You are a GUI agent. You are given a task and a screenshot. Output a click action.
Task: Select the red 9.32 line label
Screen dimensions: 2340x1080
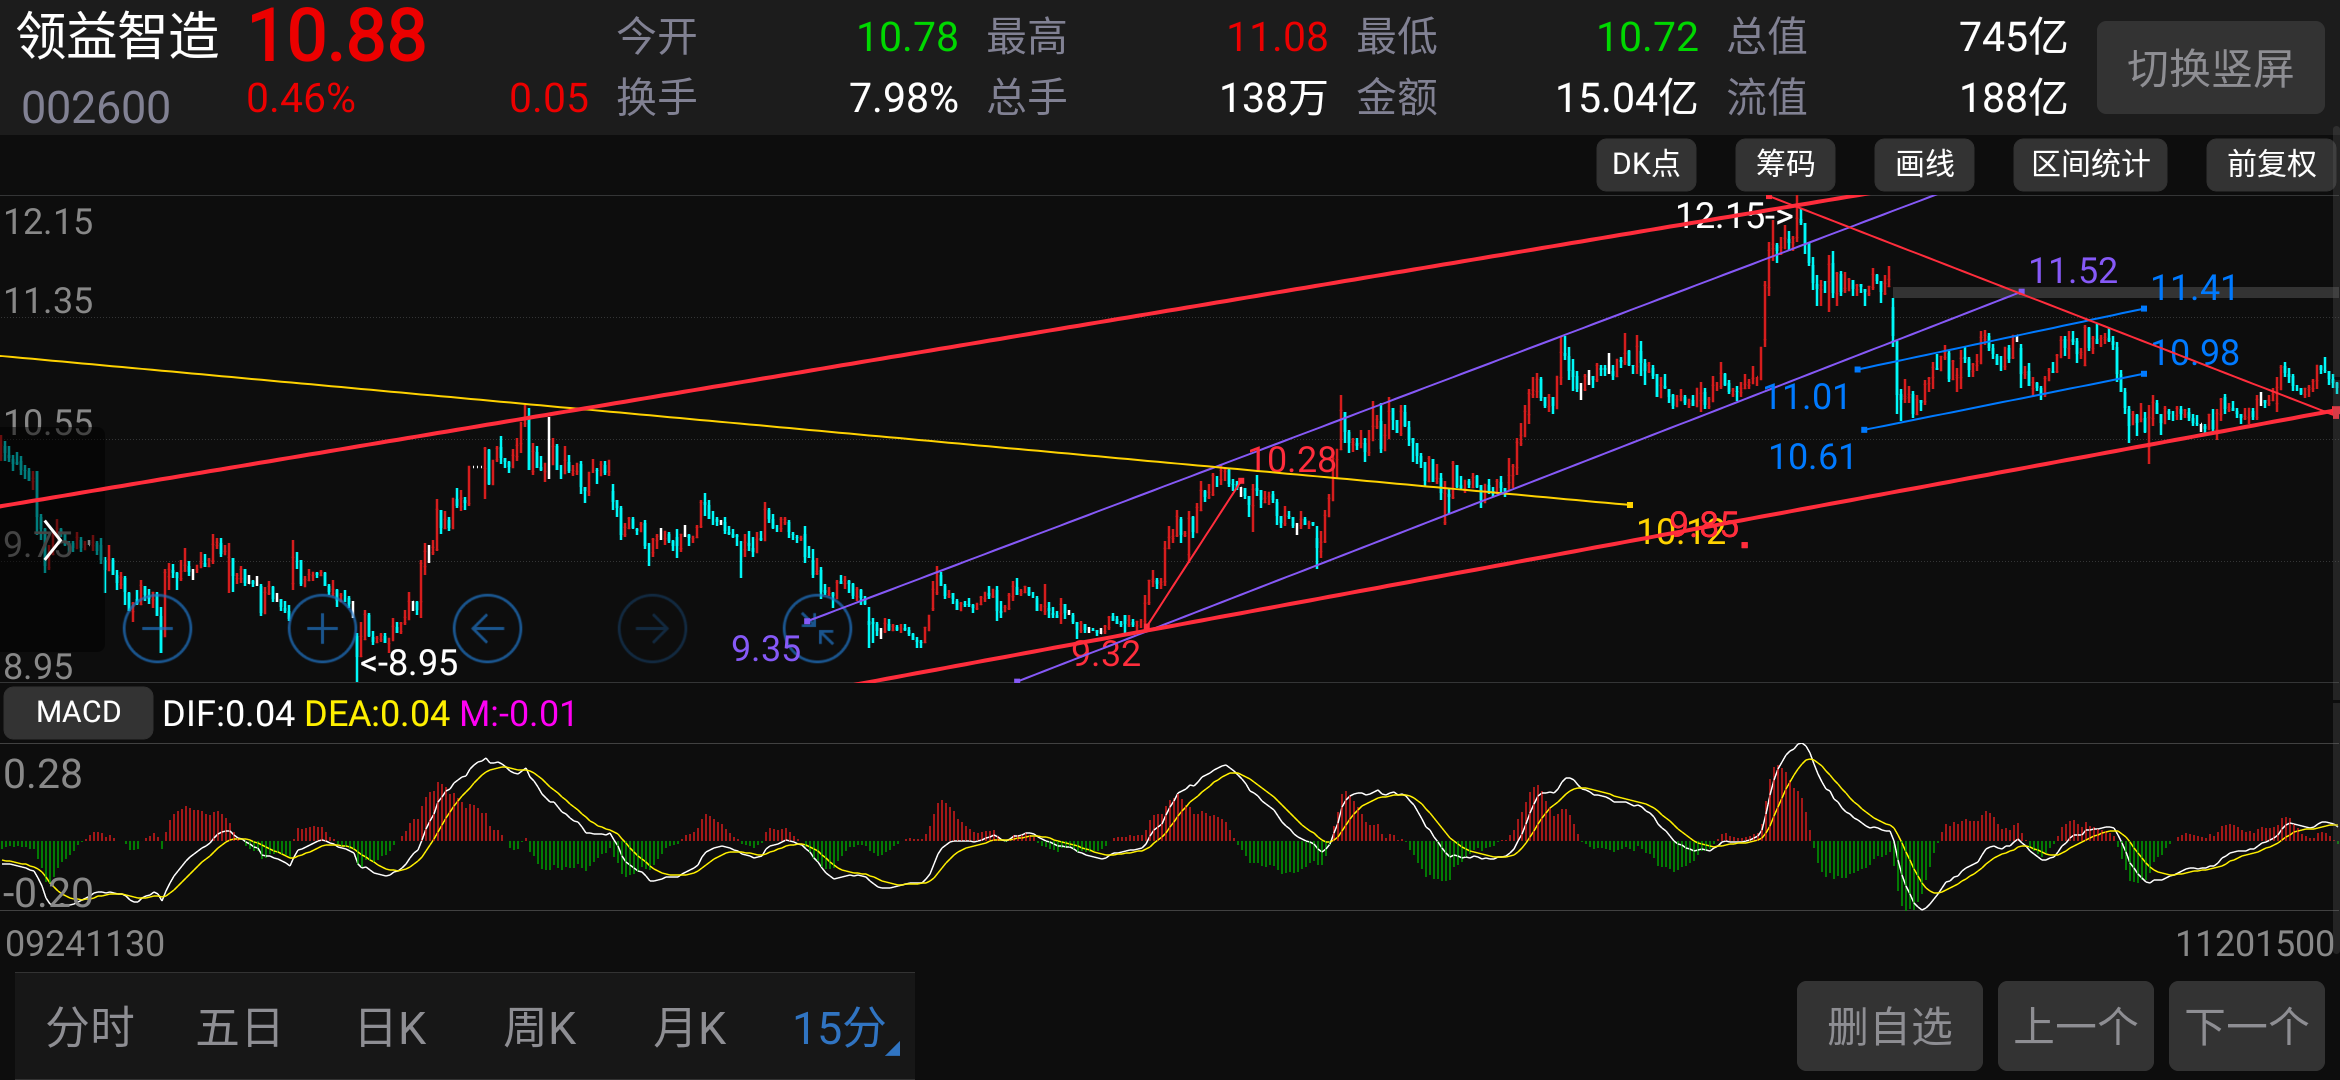(1106, 654)
